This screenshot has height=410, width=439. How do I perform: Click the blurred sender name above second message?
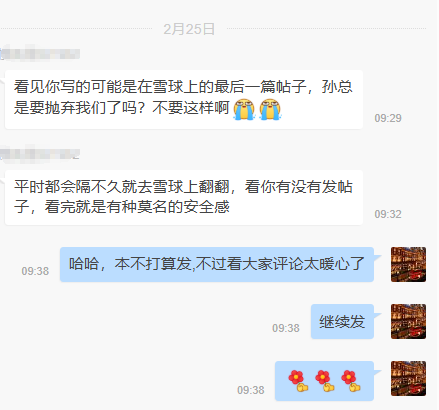(40, 154)
